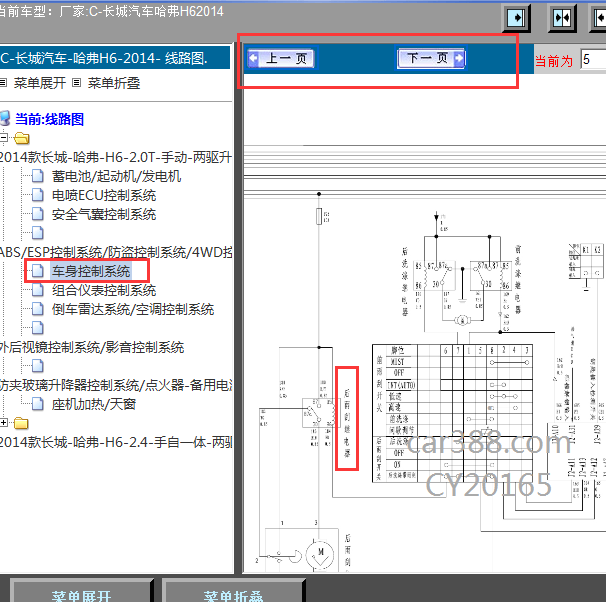
Task: Open 倒车雷达系统/空调控制系统 diagram
Action: pos(133,309)
